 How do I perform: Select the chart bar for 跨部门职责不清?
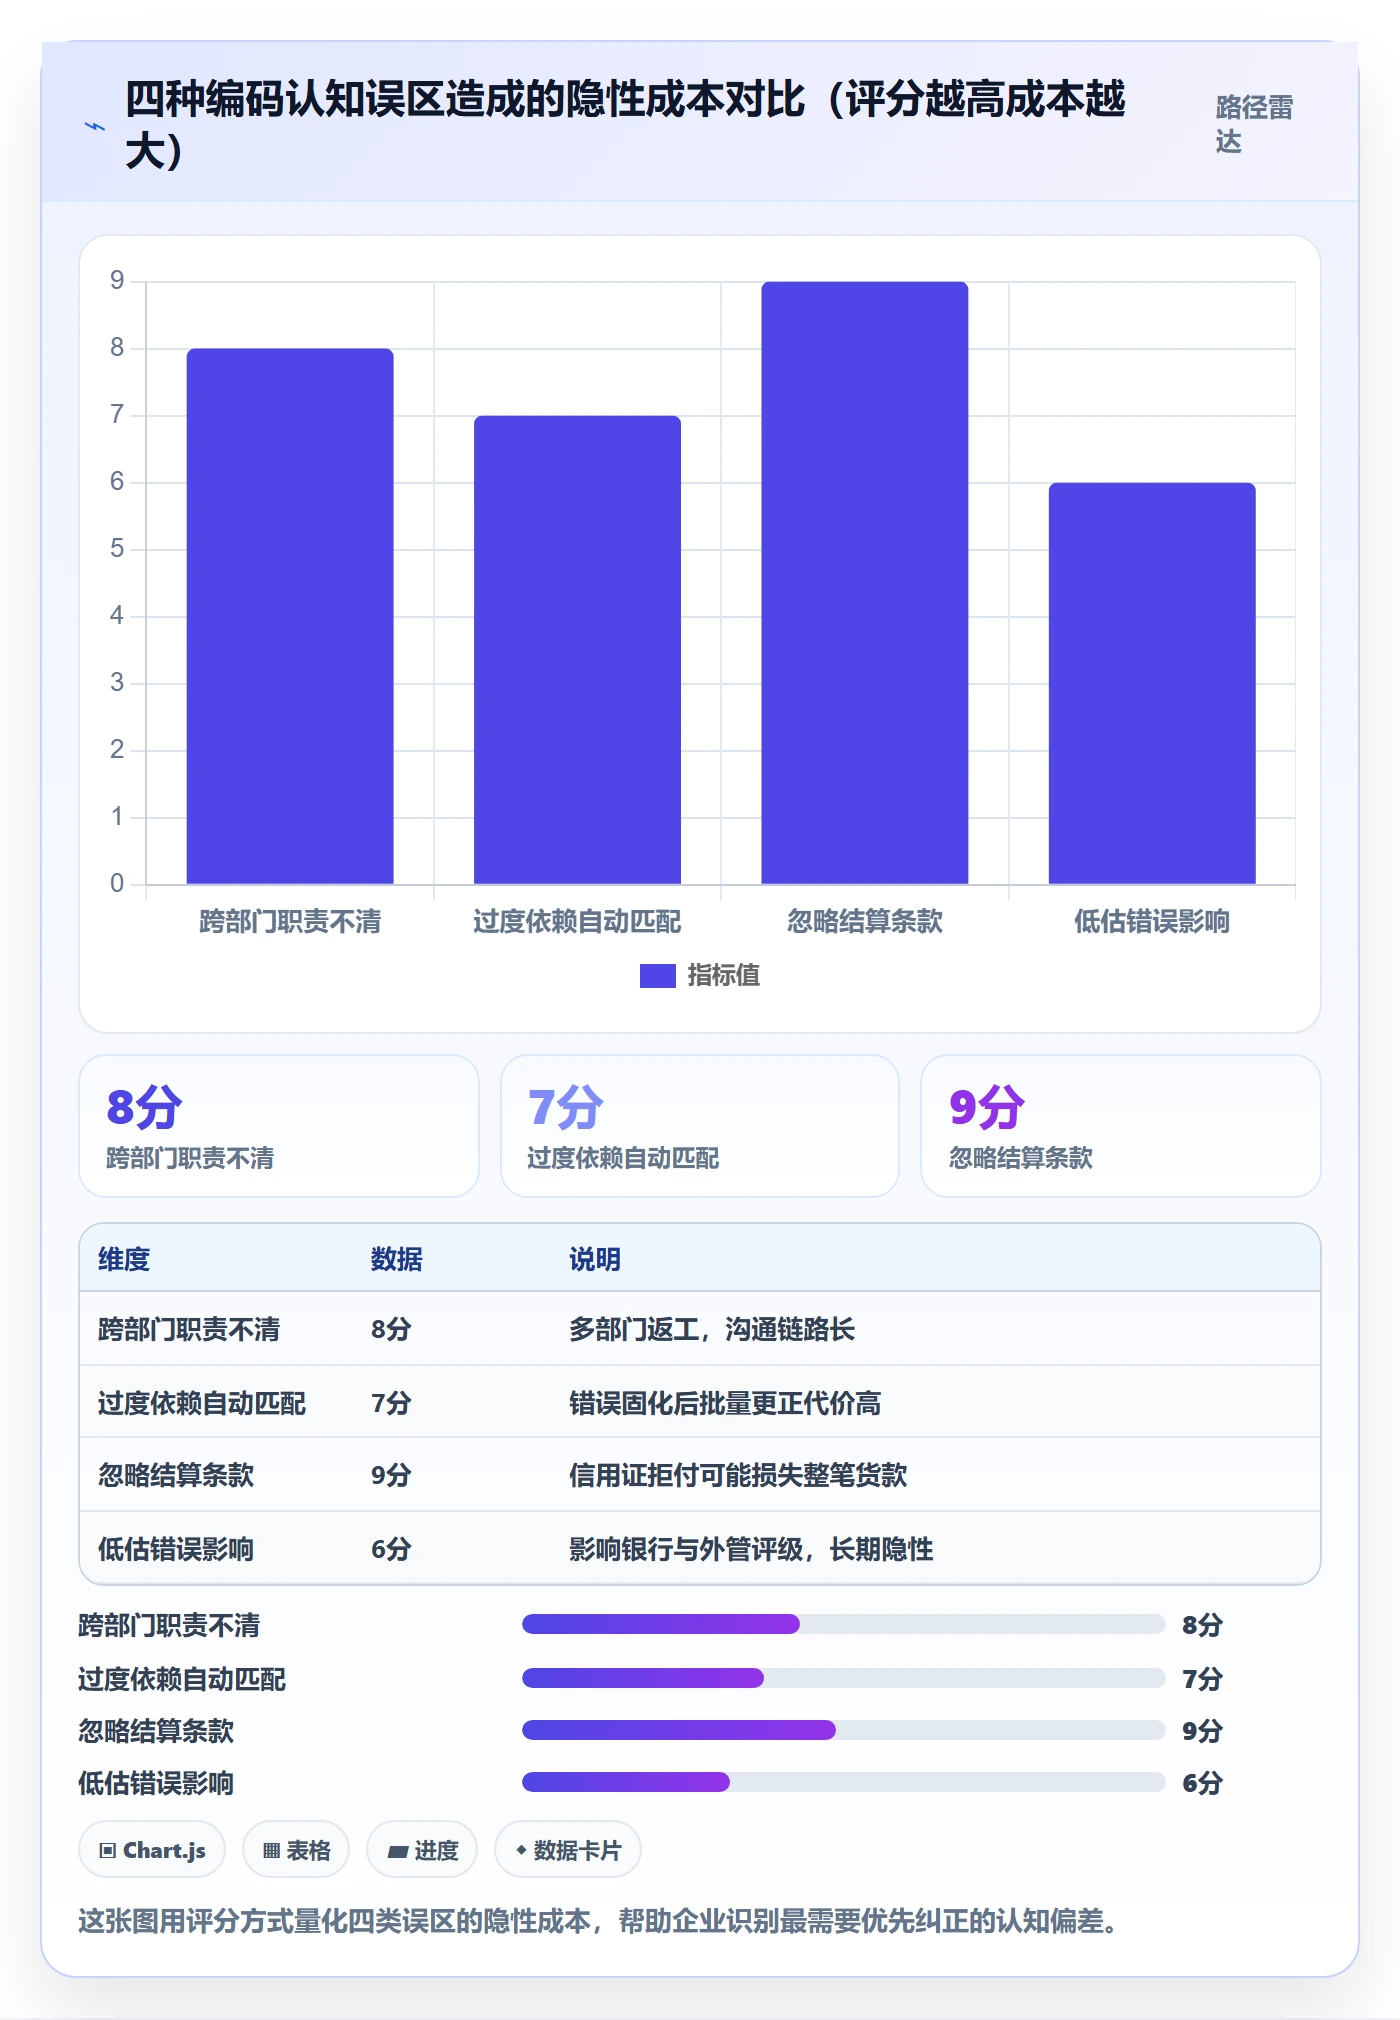point(290,616)
